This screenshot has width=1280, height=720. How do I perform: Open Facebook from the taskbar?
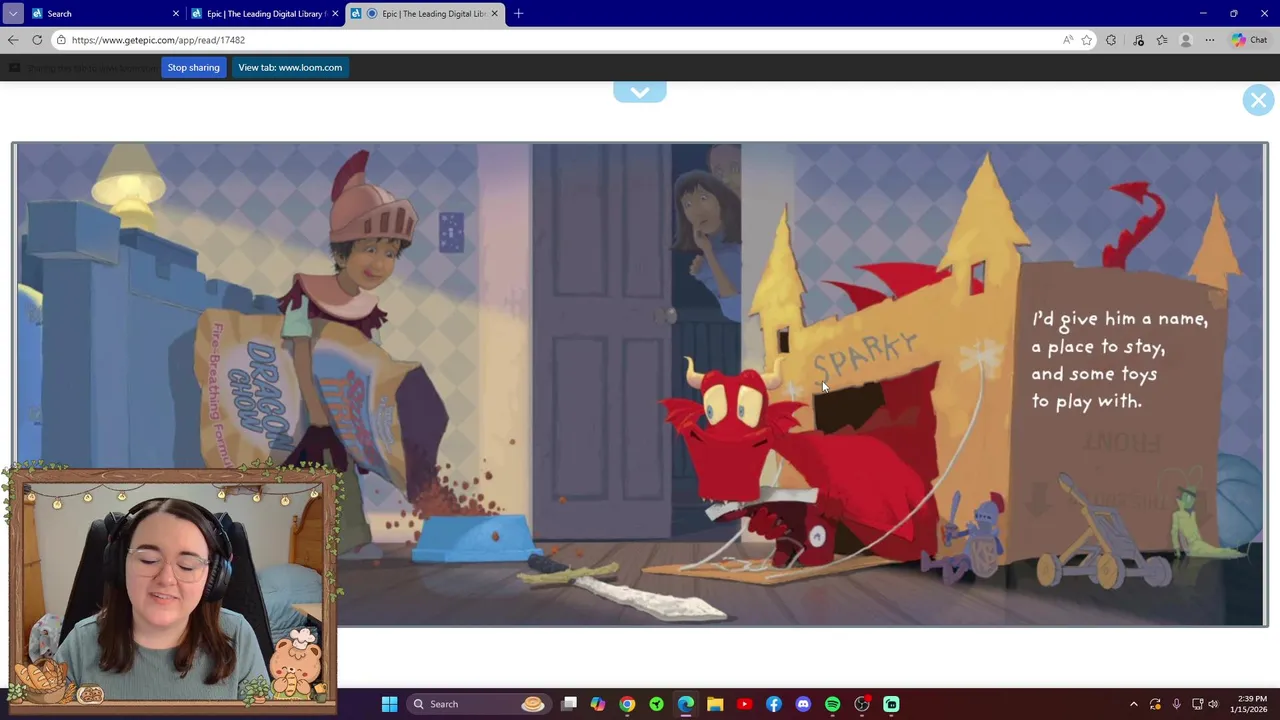pos(774,704)
